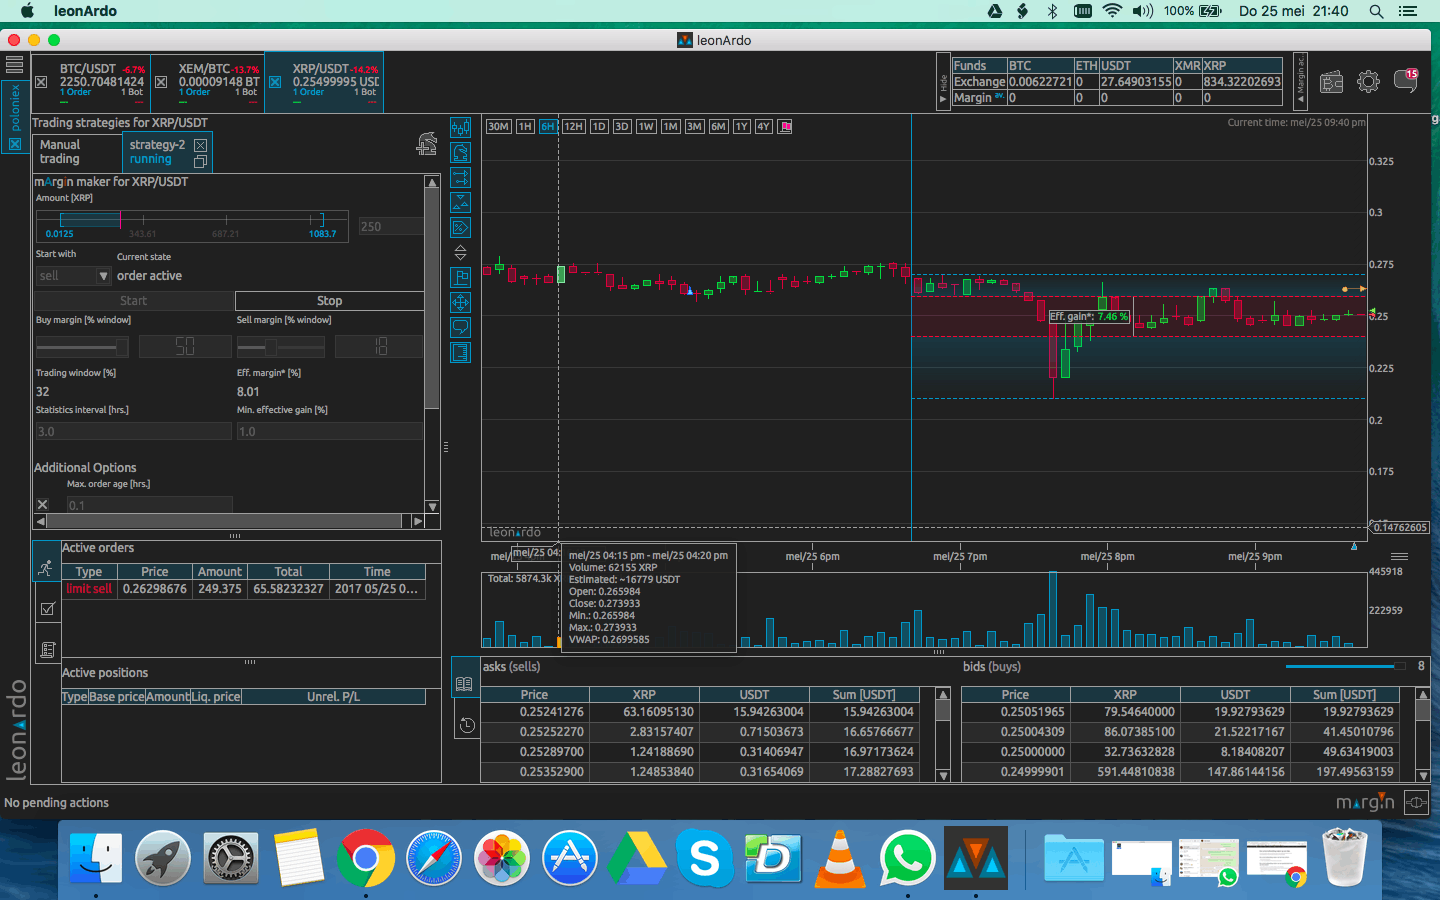Screen dimensions: 1440x900
Task: Click the Statistics interval input field
Action: [x=133, y=432]
